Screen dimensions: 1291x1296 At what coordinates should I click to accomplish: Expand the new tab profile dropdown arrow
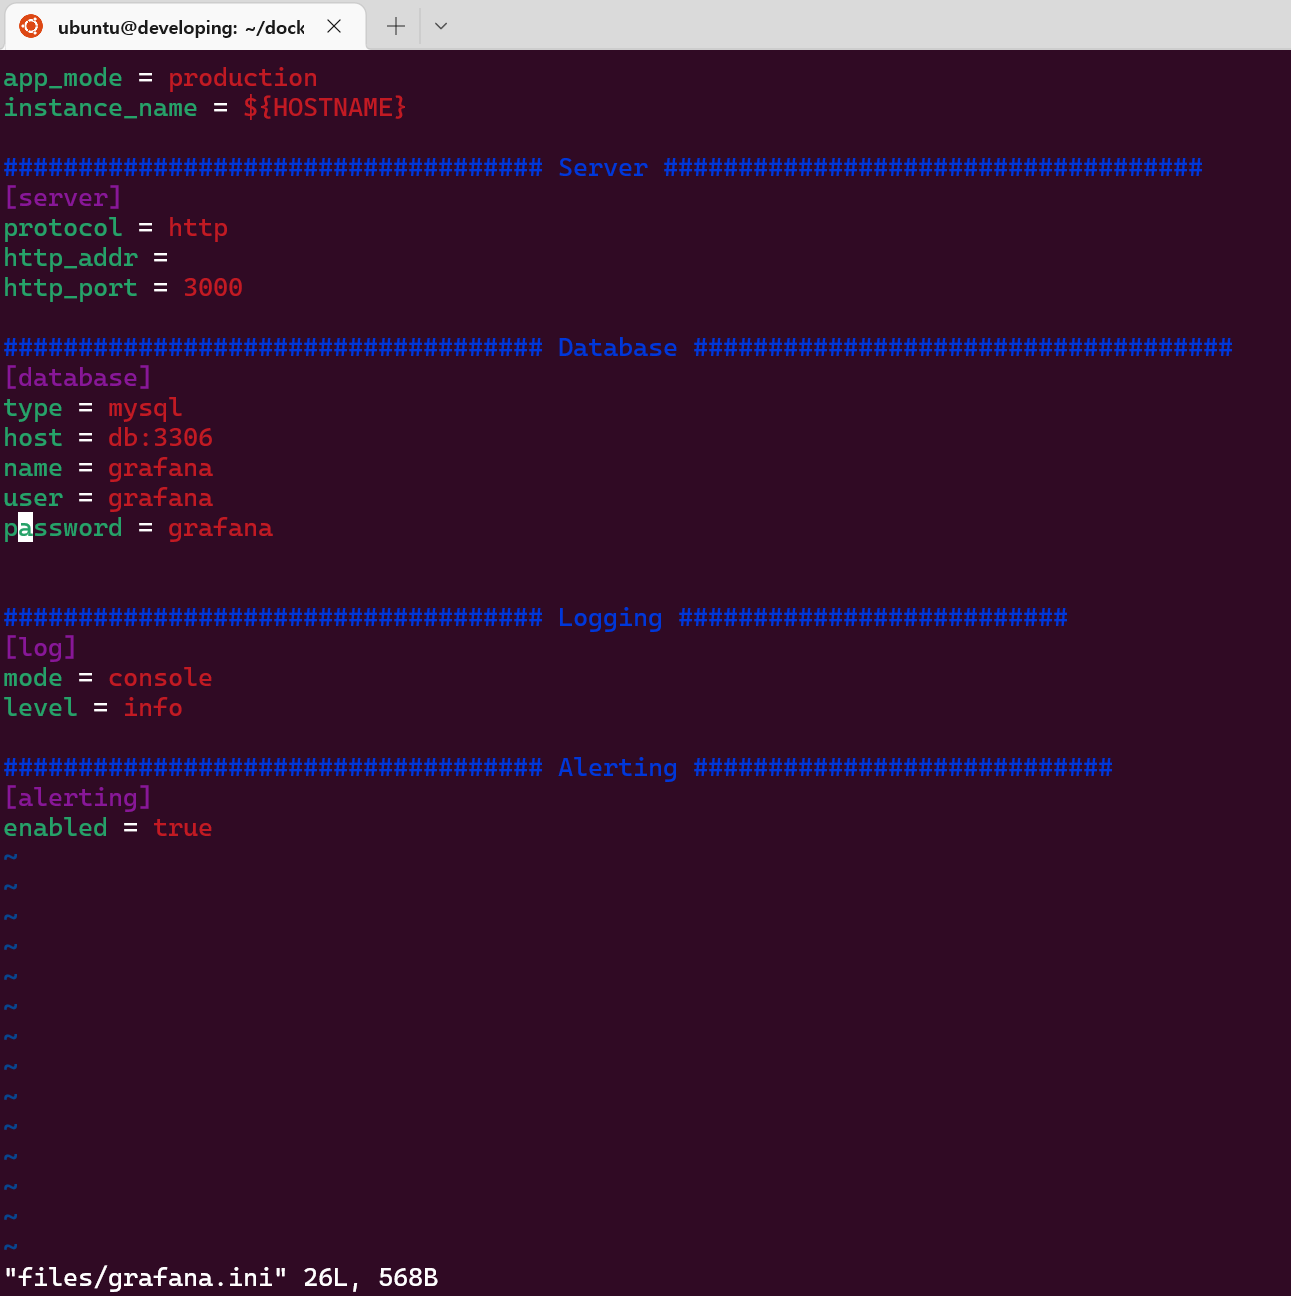tap(441, 26)
